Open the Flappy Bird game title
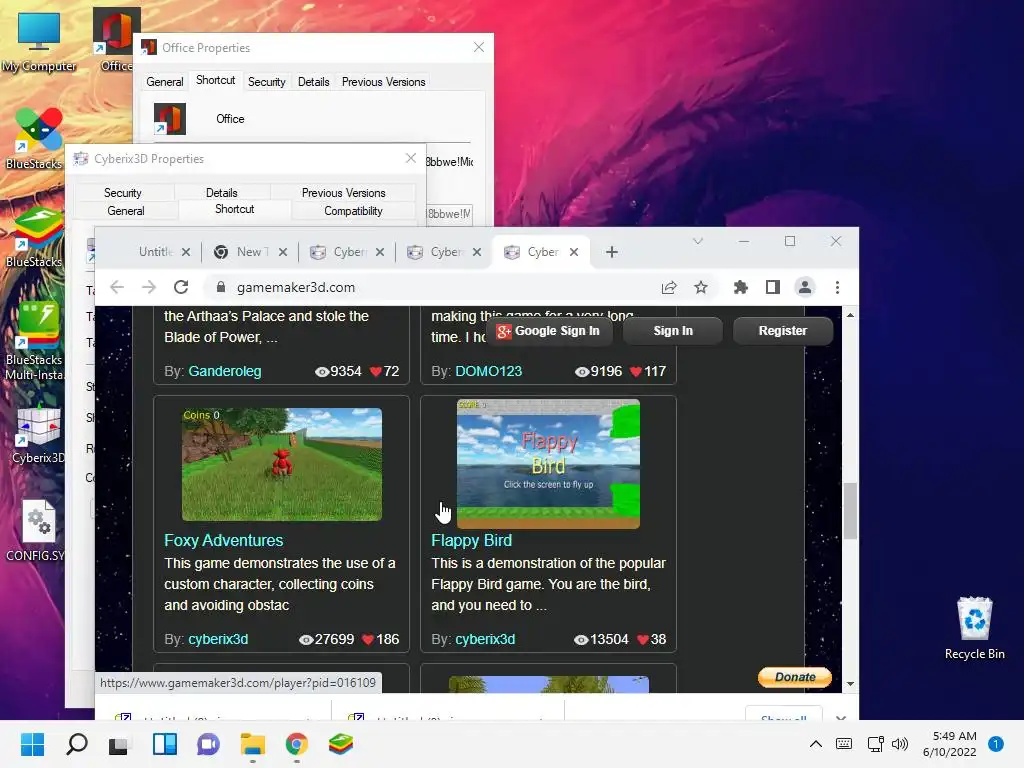1024x768 pixels. pos(471,541)
